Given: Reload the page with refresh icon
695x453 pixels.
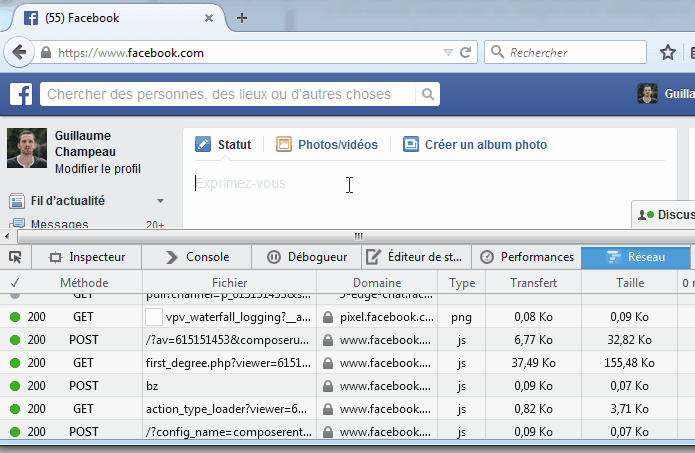Looking at the screenshot, I should click(465, 53).
